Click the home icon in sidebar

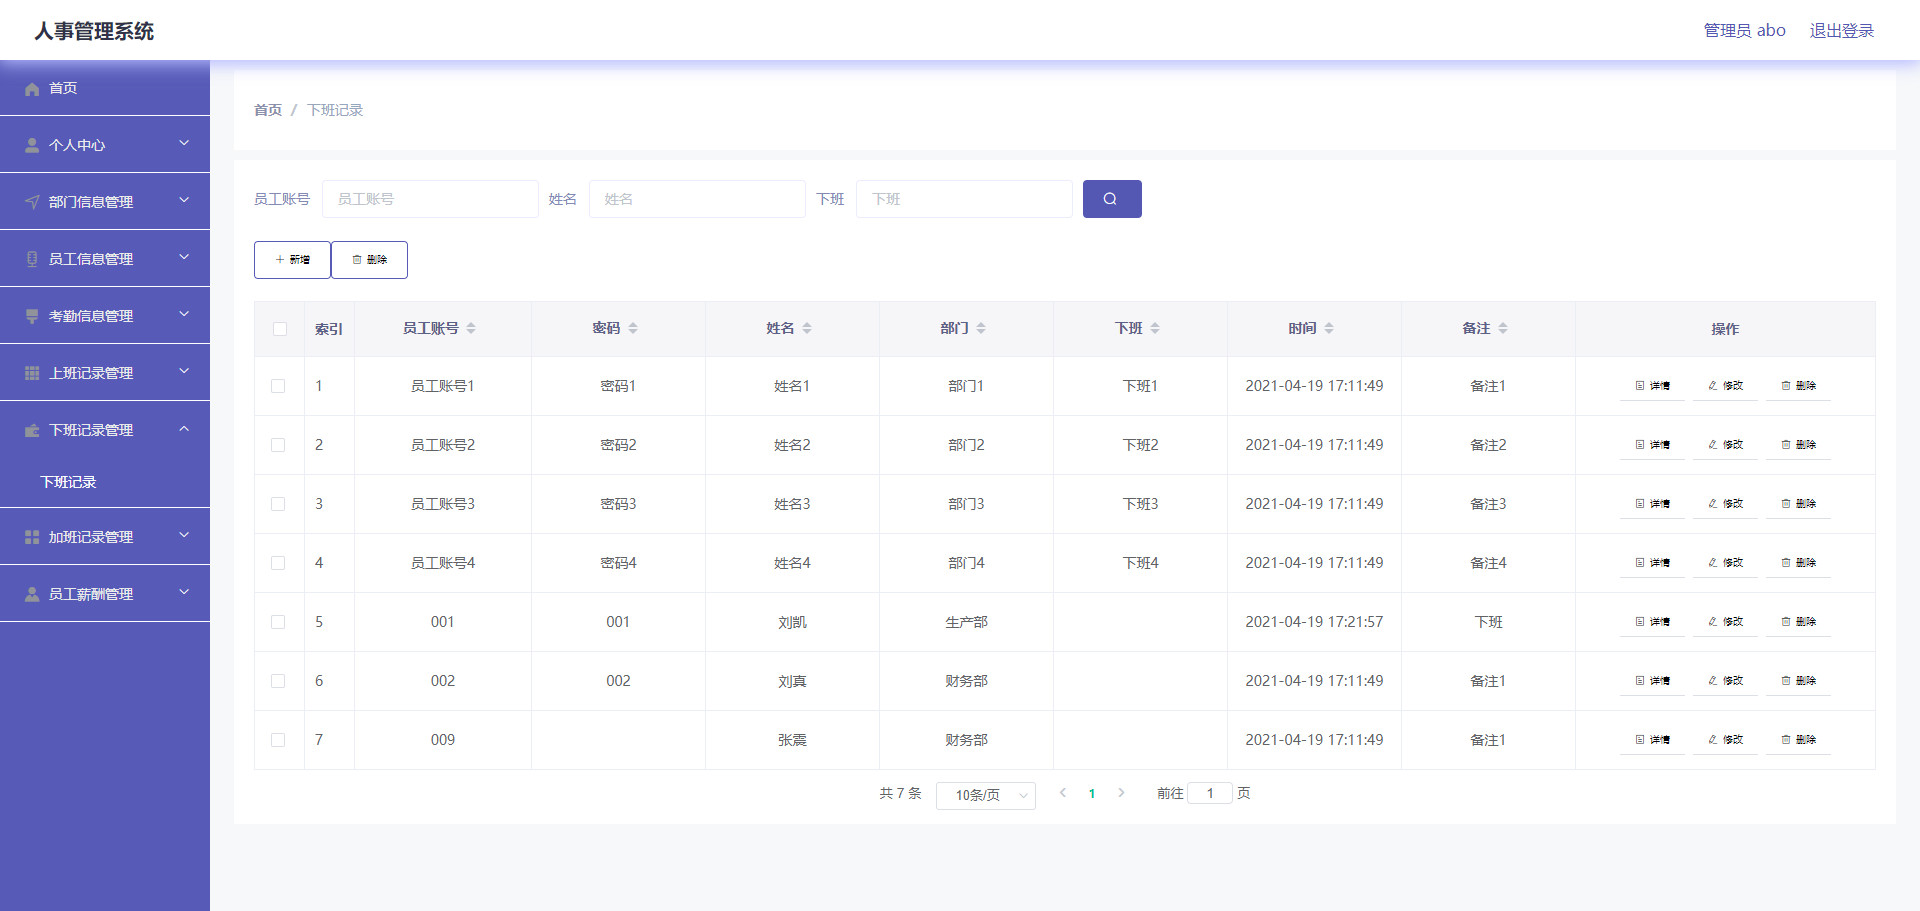coord(32,89)
